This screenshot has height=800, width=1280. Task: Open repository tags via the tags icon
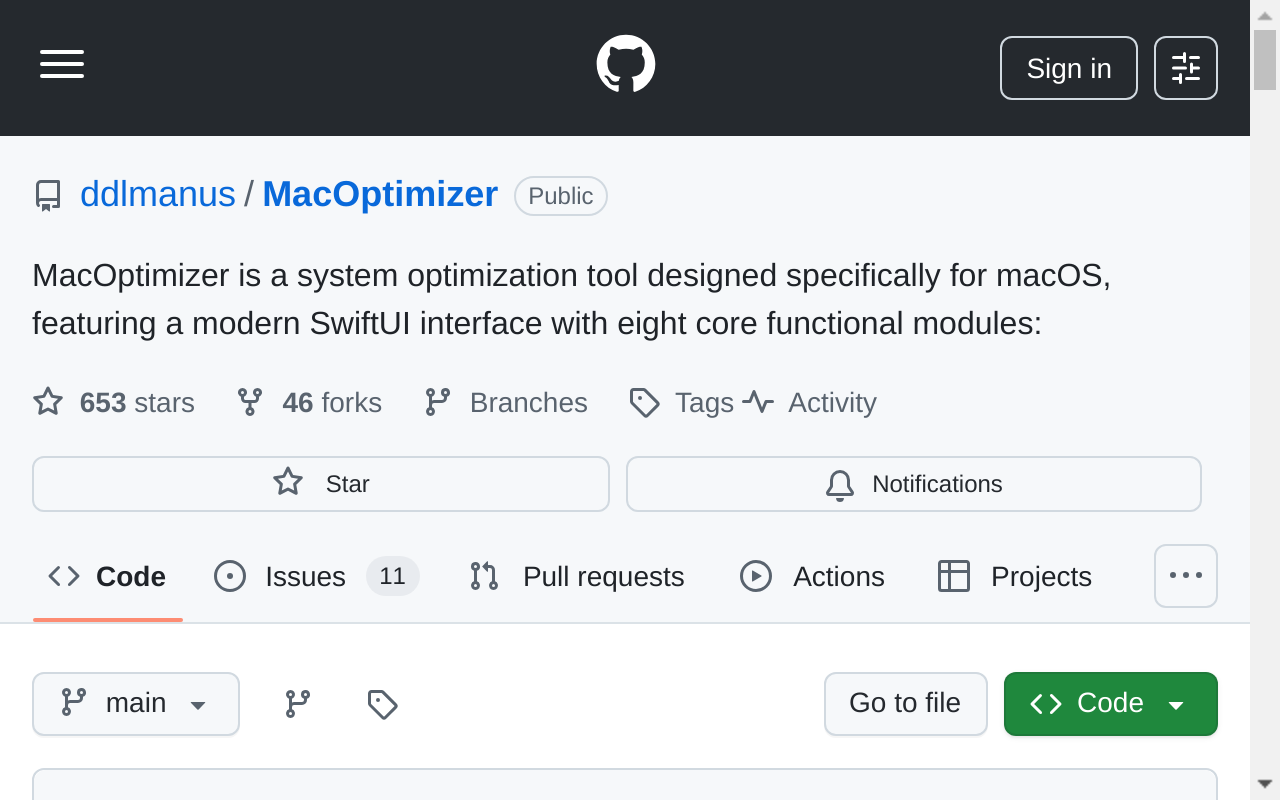(x=644, y=402)
